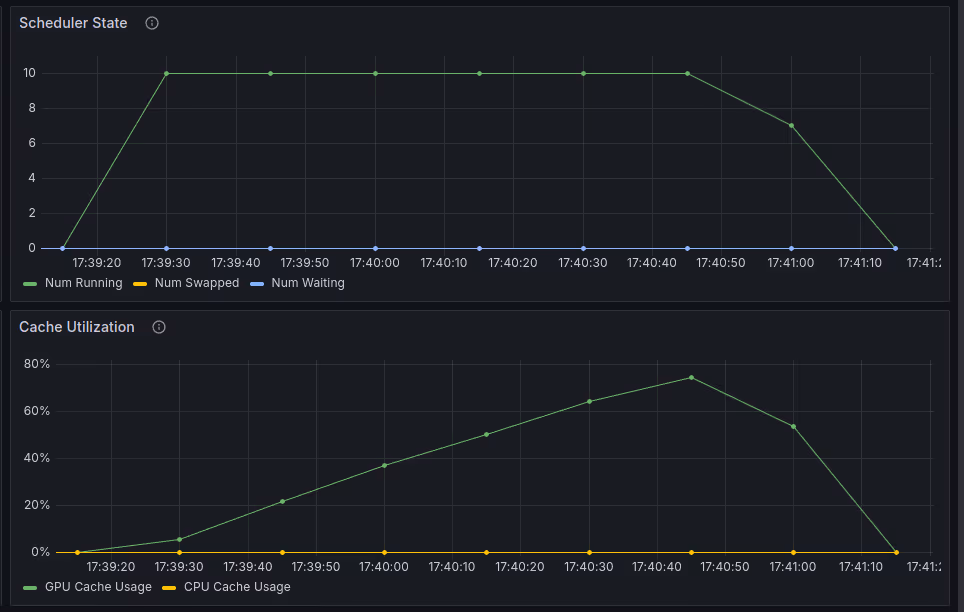The image size is (964, 612).
Task: Toggle the Num Waiting legend series
Action: pos(308,283)
